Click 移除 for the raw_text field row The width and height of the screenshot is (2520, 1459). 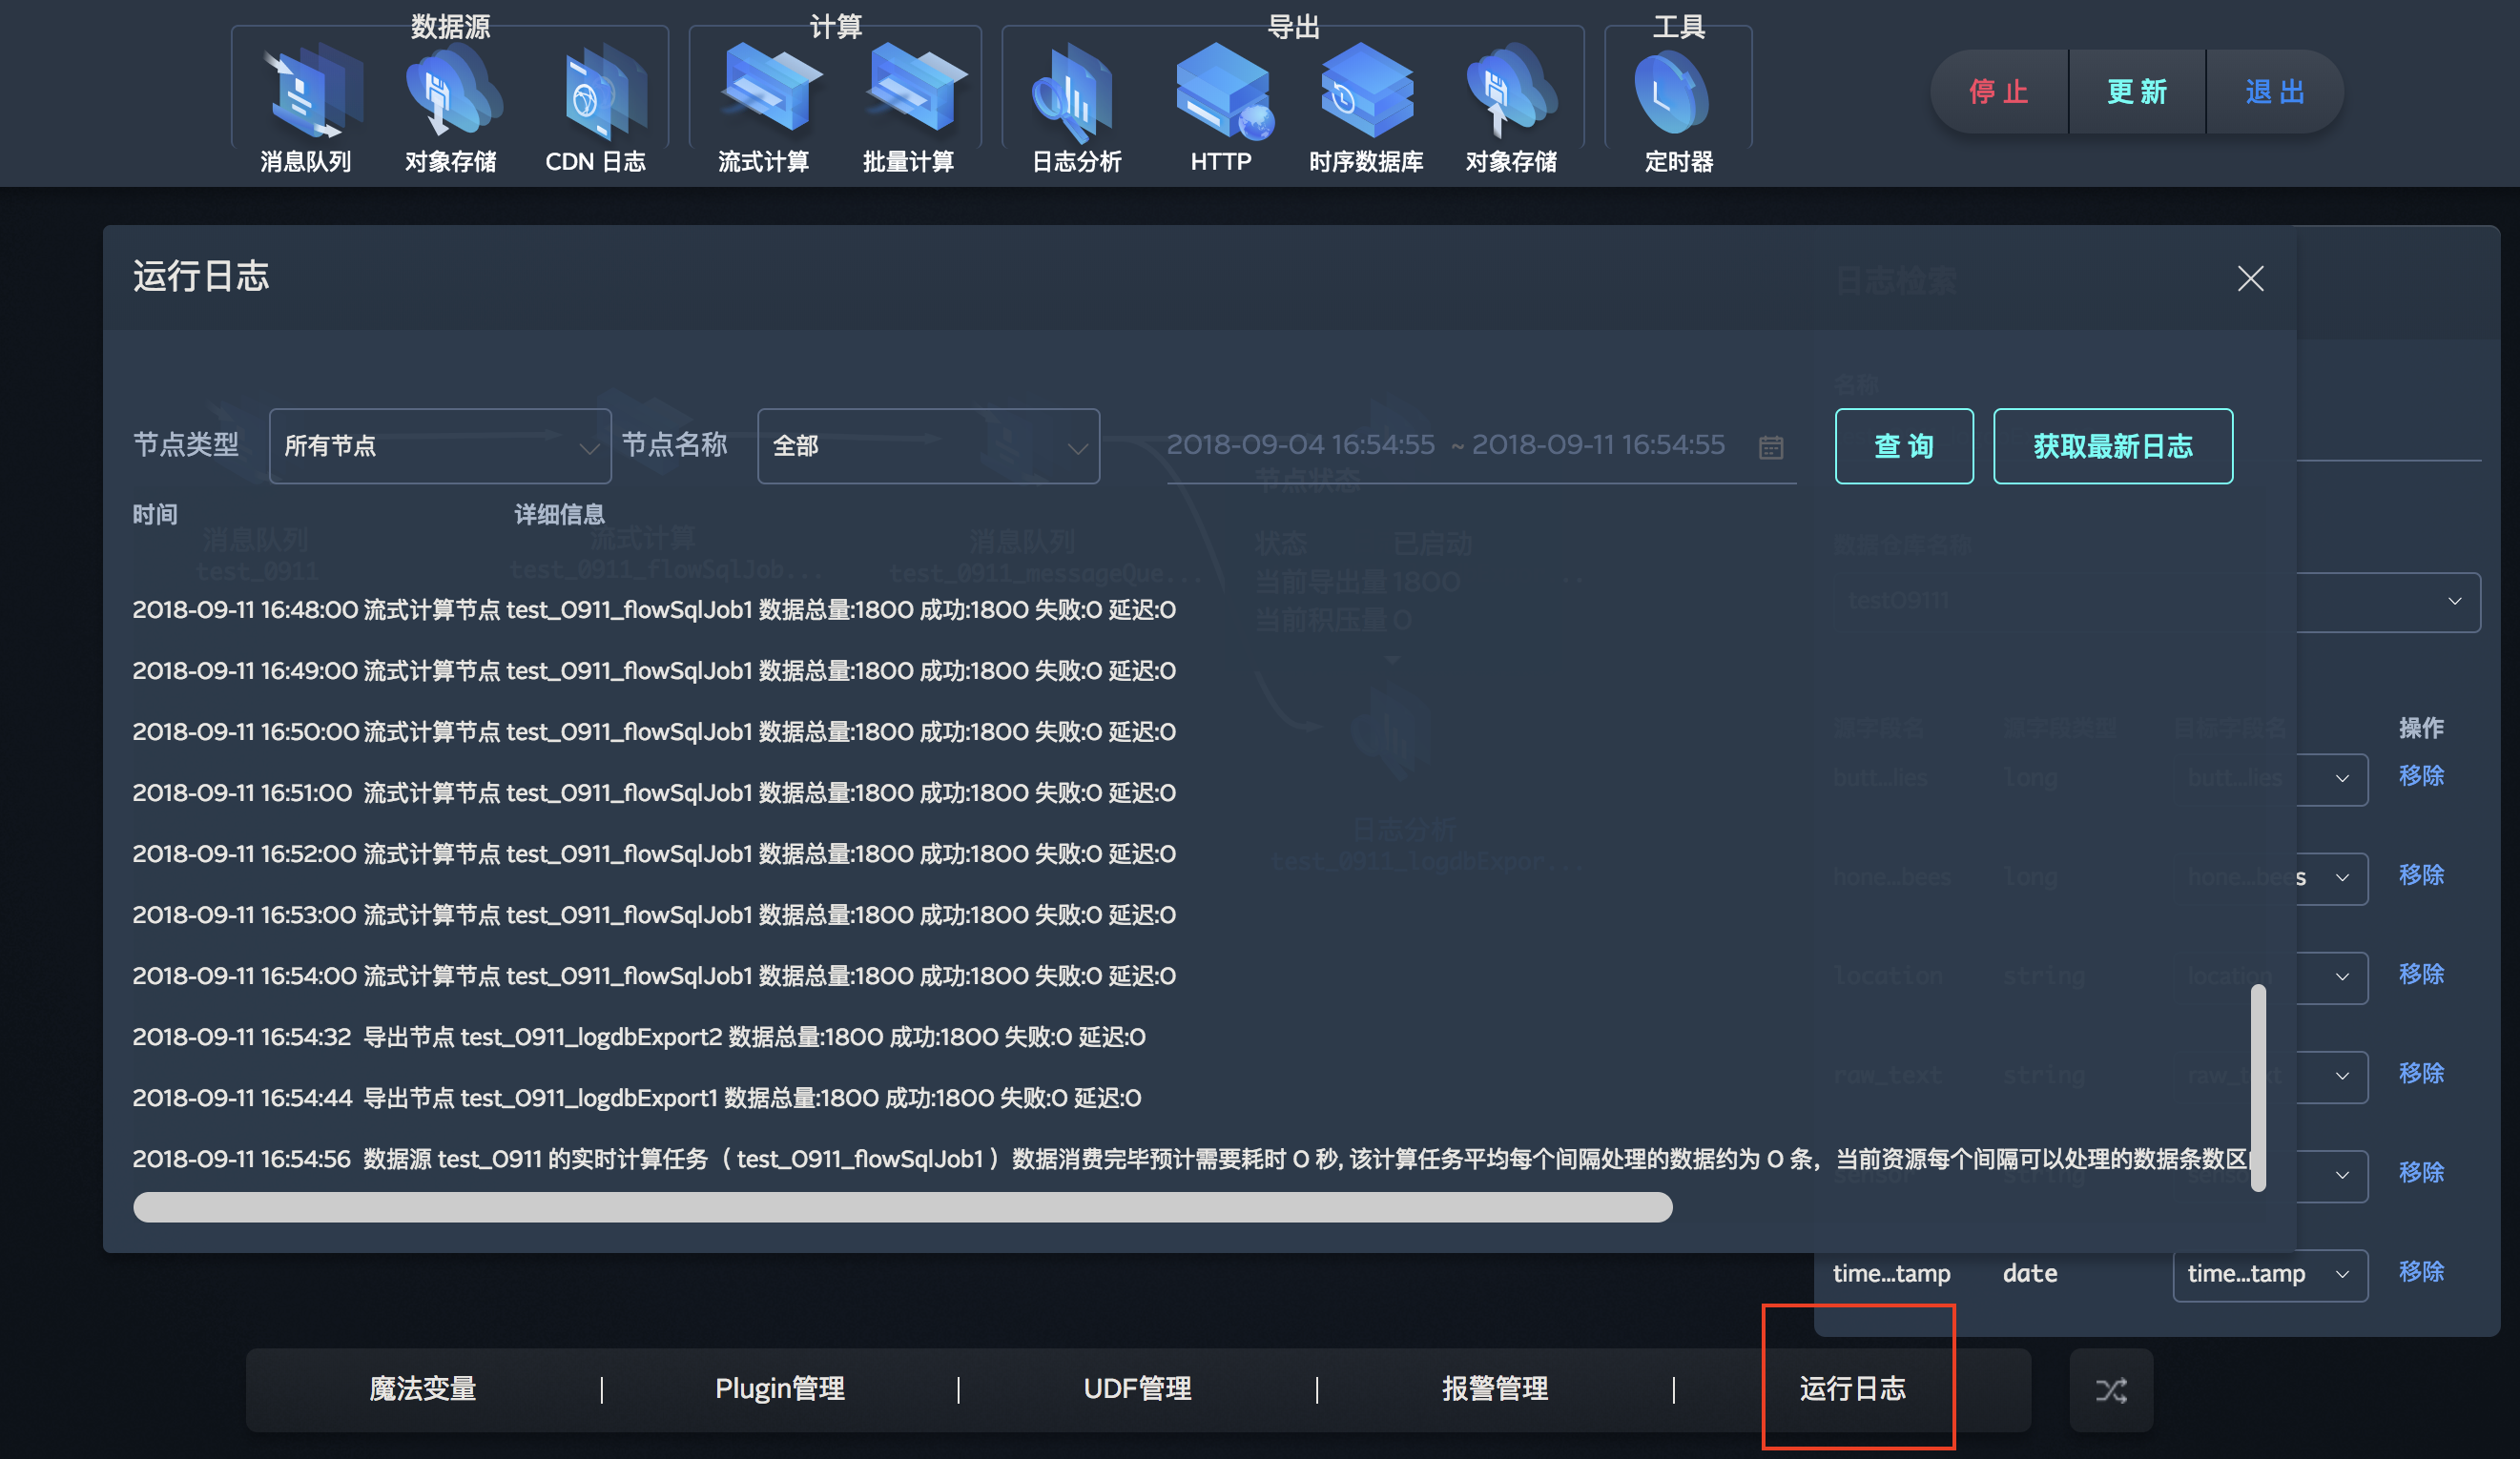click(2421, 1073)
